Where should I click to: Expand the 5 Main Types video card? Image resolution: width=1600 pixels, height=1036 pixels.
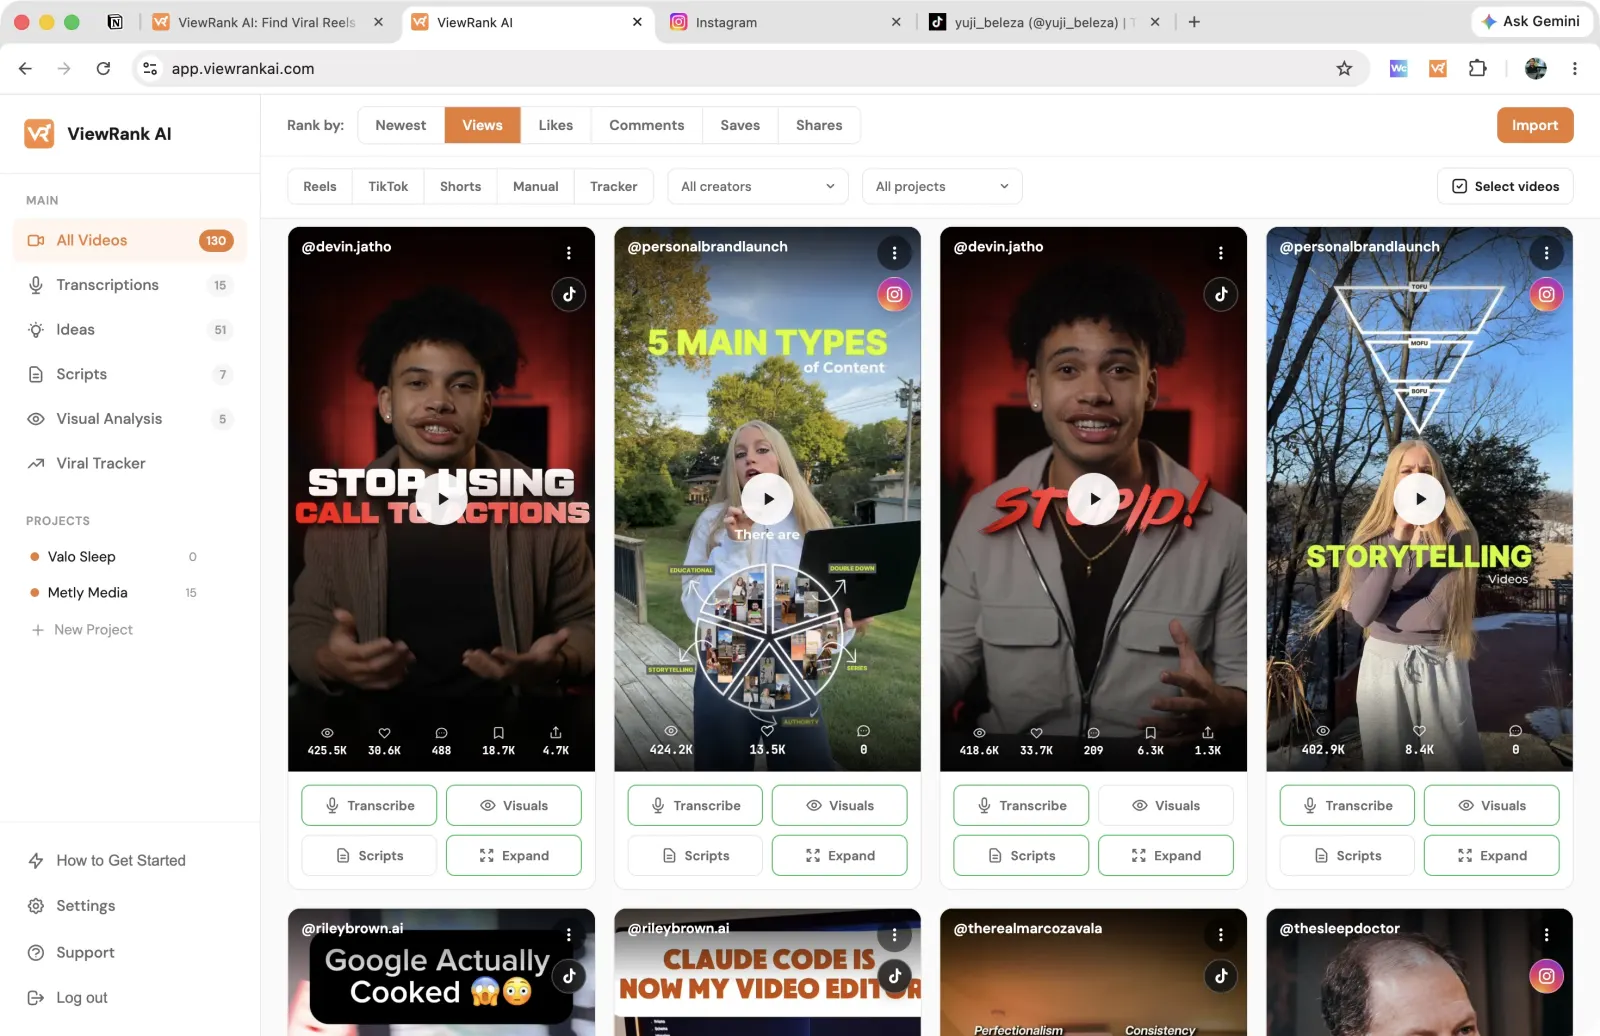(x=840, y=856)
